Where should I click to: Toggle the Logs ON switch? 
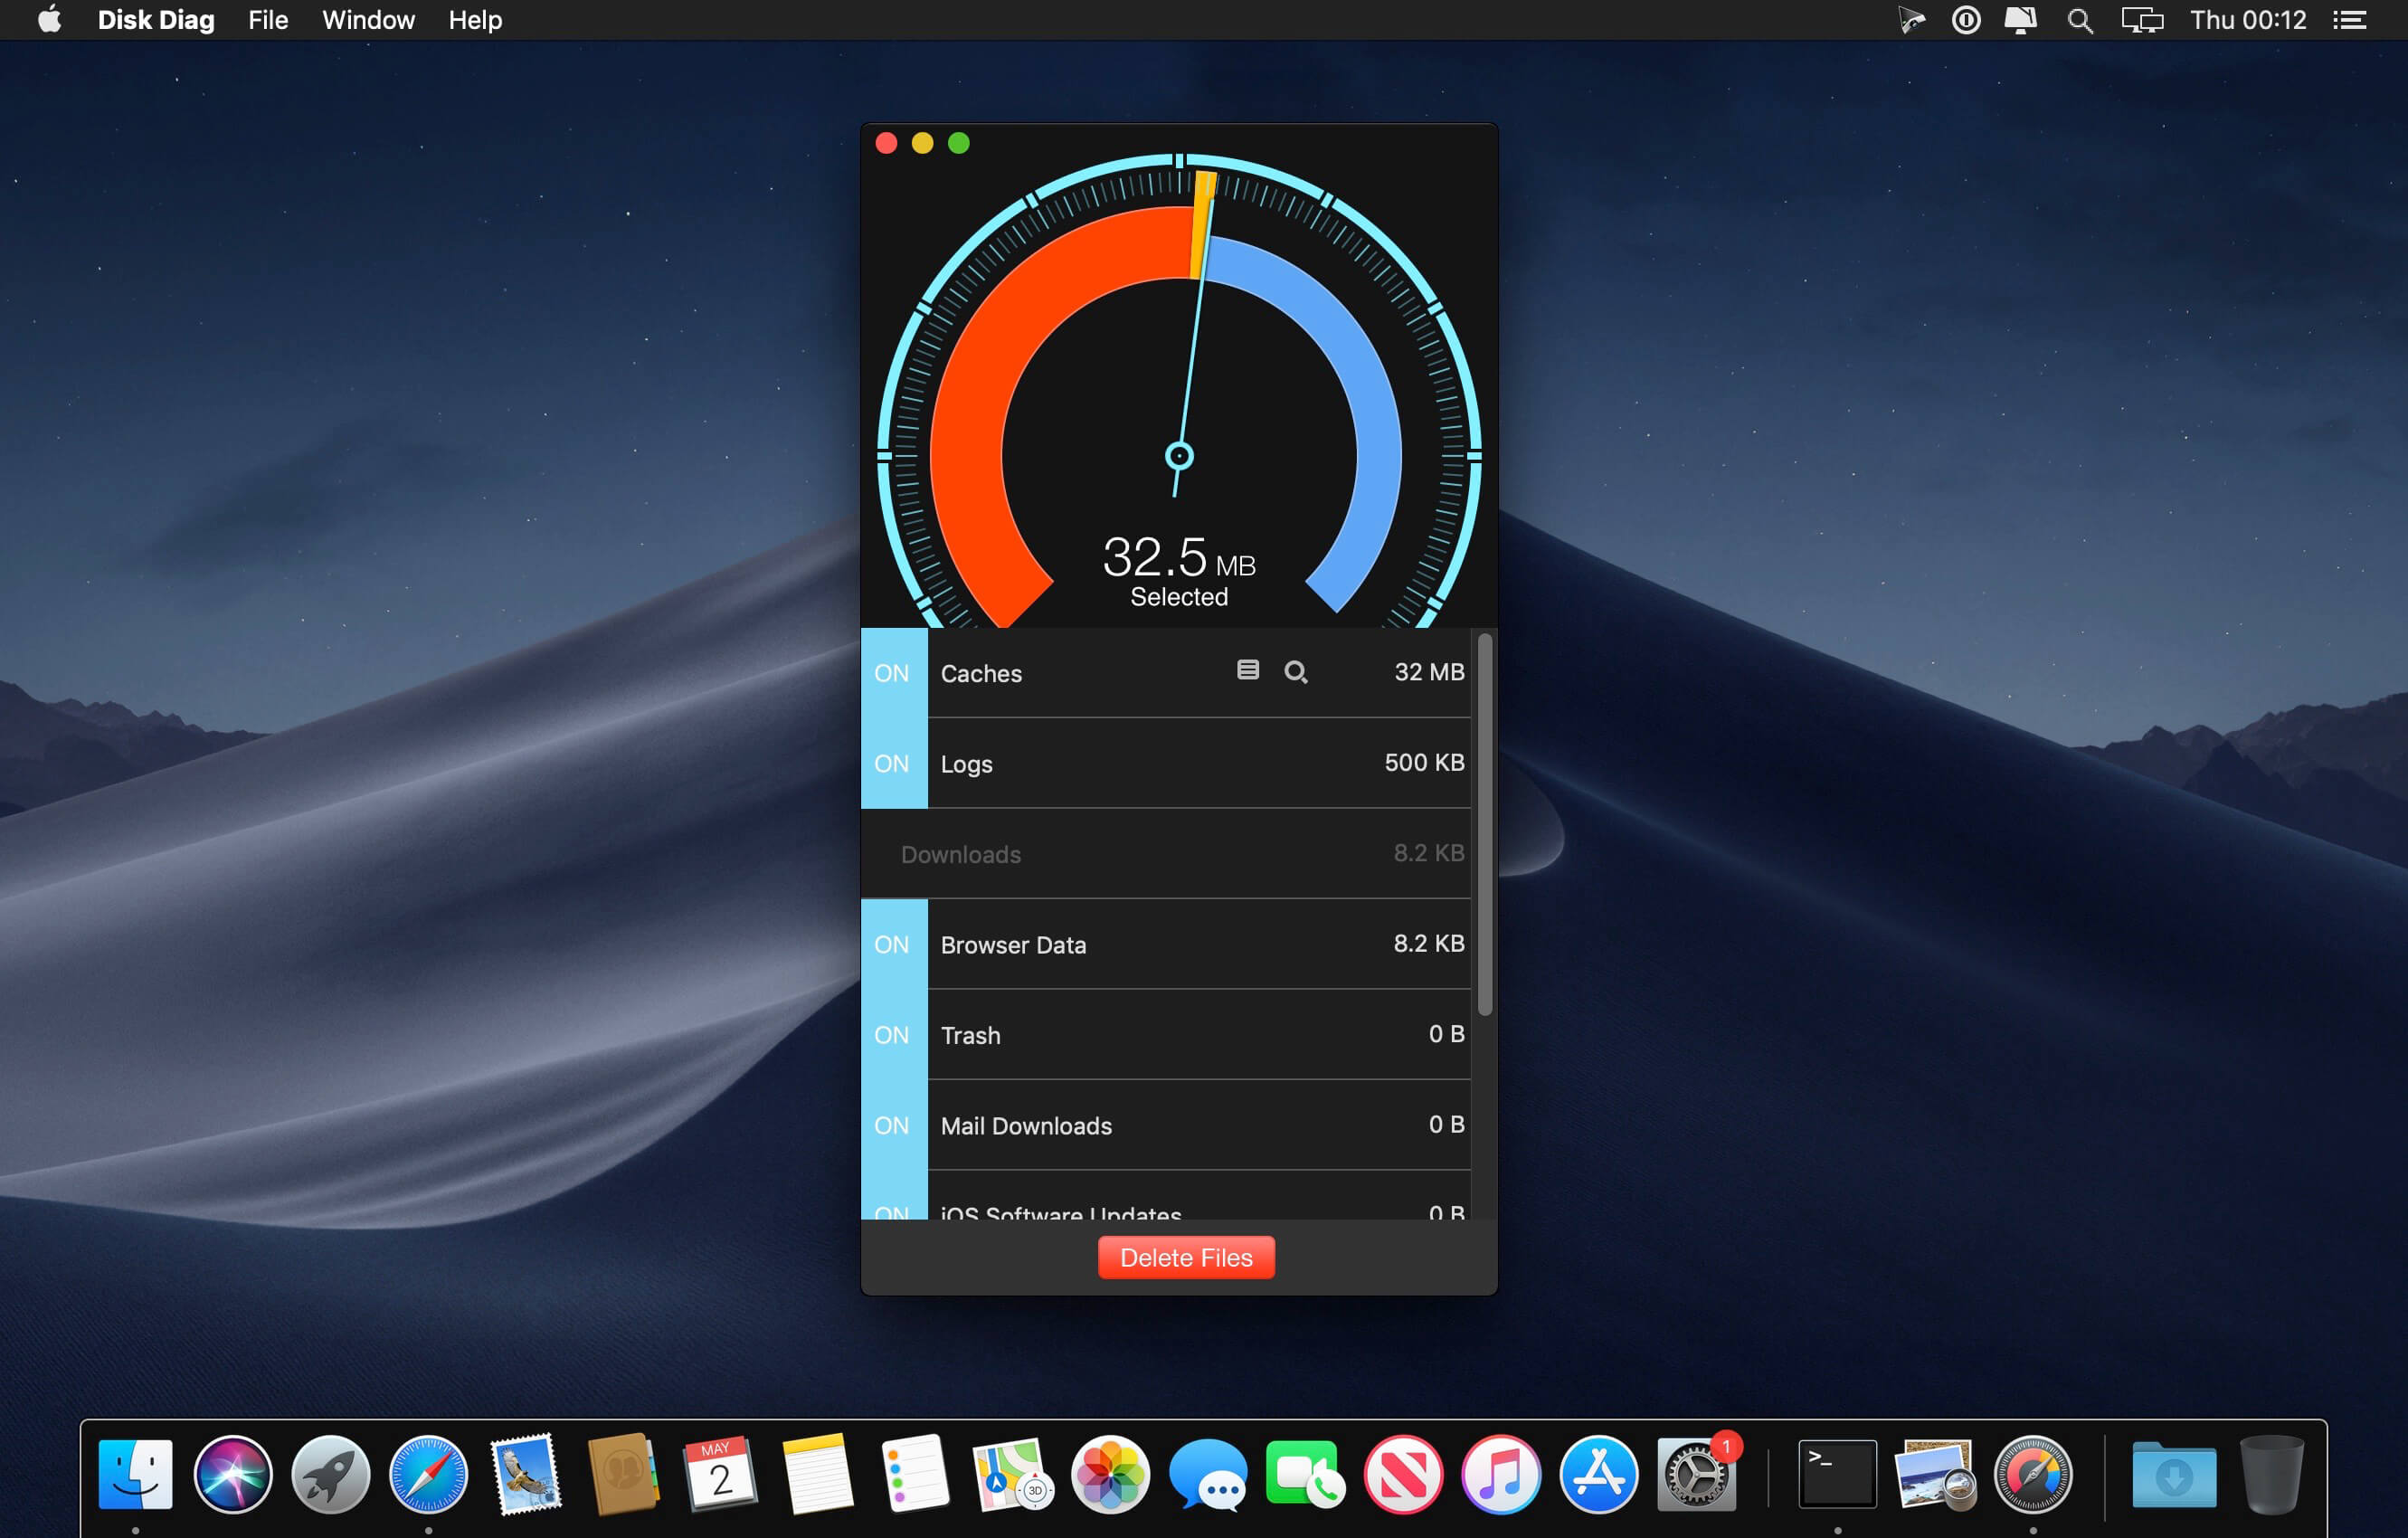[x=893, y=763]
